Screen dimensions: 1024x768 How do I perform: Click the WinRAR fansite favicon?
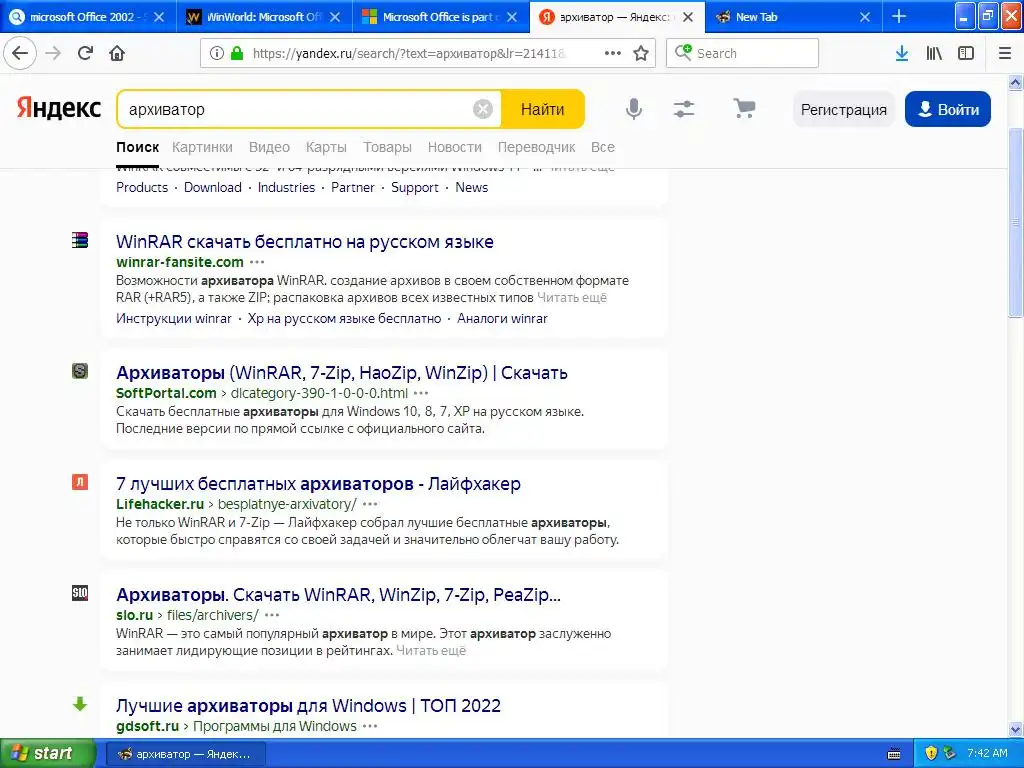point(80,240)
